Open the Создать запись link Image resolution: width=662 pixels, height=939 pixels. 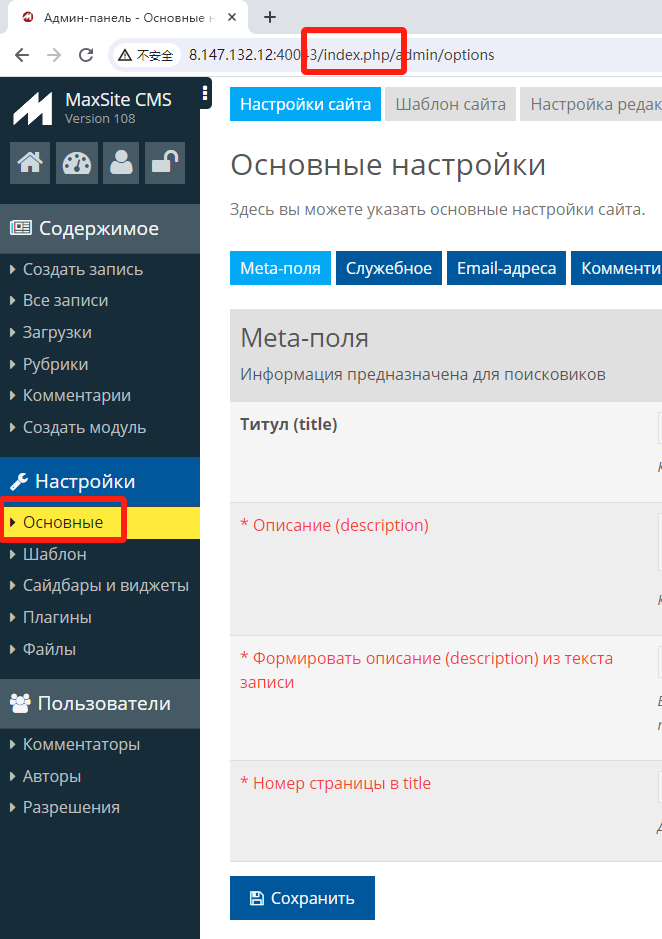click(83, 269)
